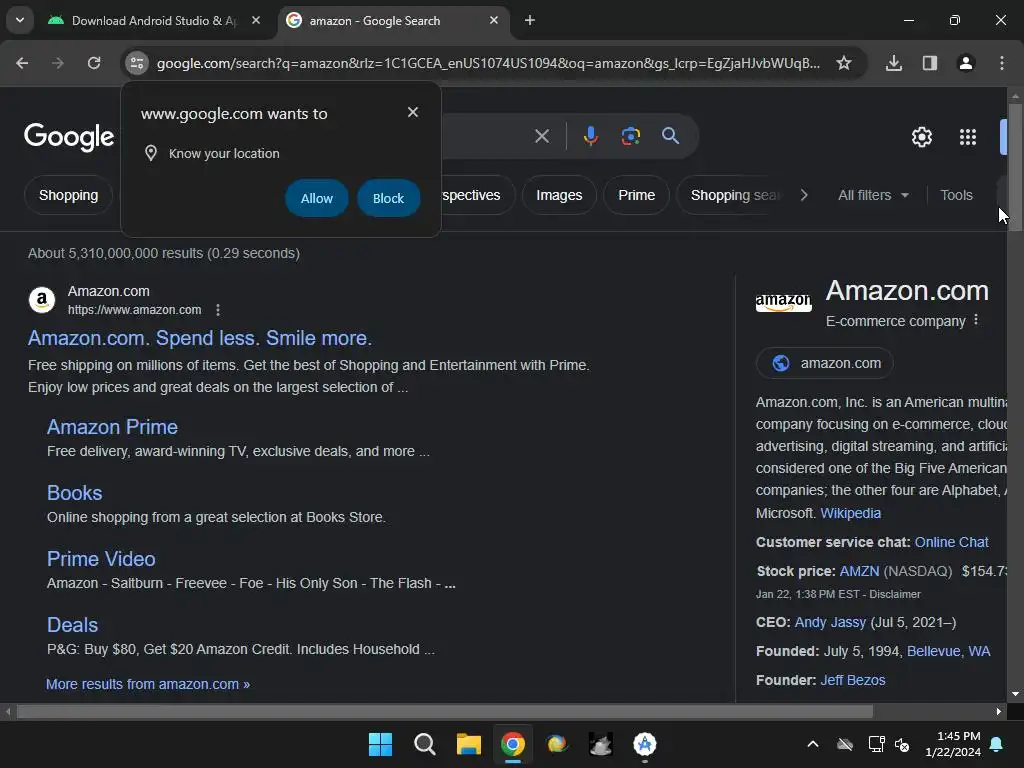
Task: Click the Amazon favicon in first result
Action: click(42, 300)
